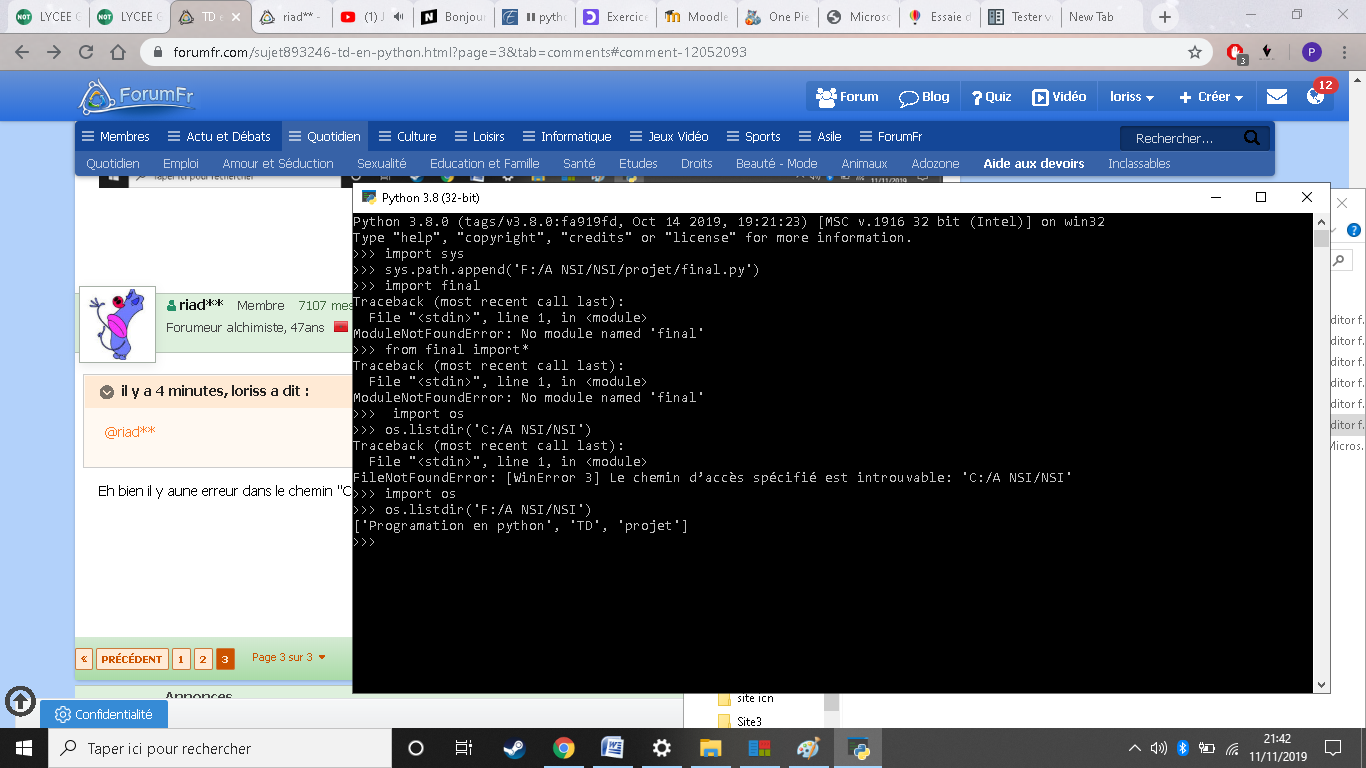Open the Sports menu
The height and width of the screenshot is (768, 1366).
pos(753,136)
